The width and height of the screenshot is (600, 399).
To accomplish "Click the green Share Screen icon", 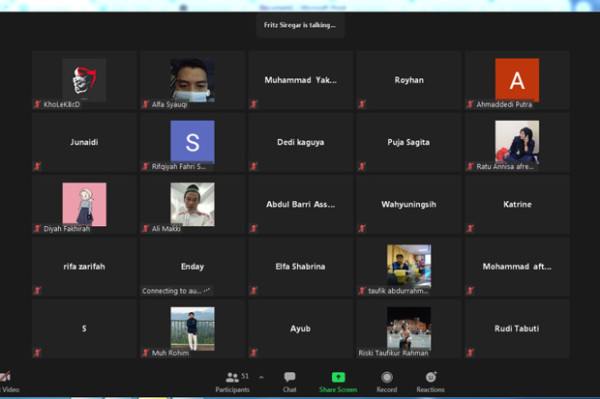I will pos(338,377).
